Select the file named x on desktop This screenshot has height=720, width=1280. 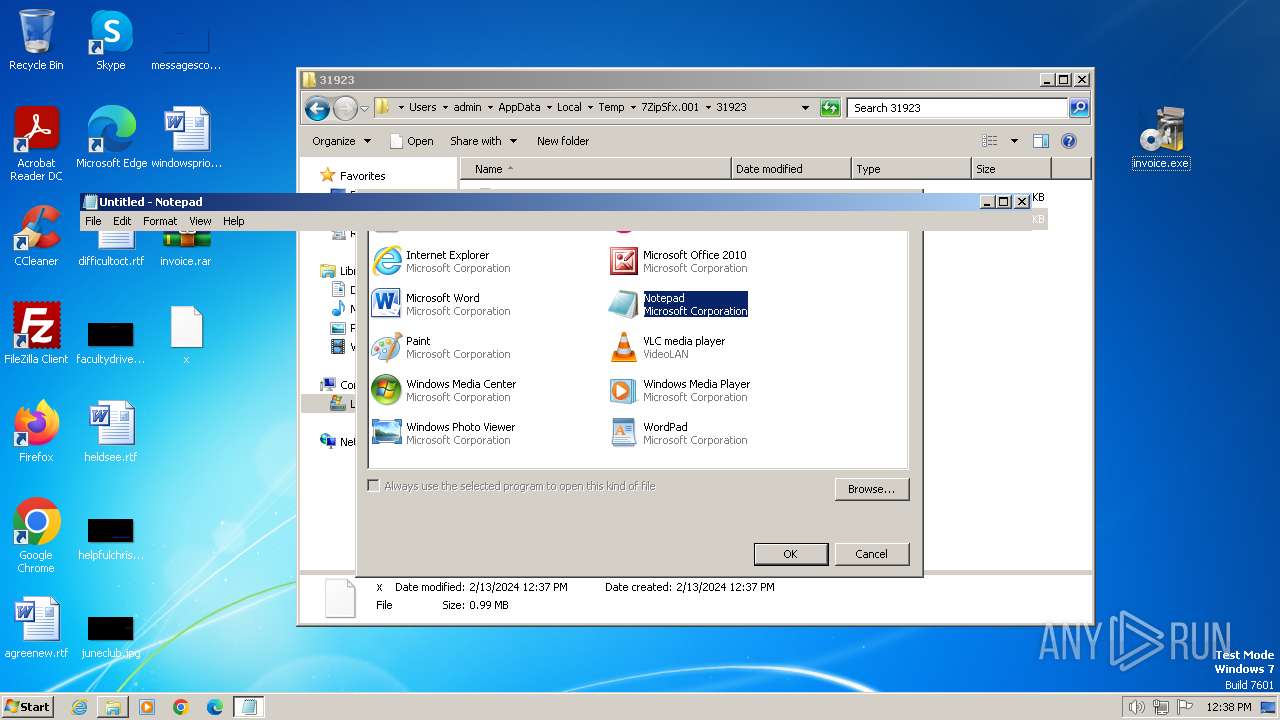186,334
